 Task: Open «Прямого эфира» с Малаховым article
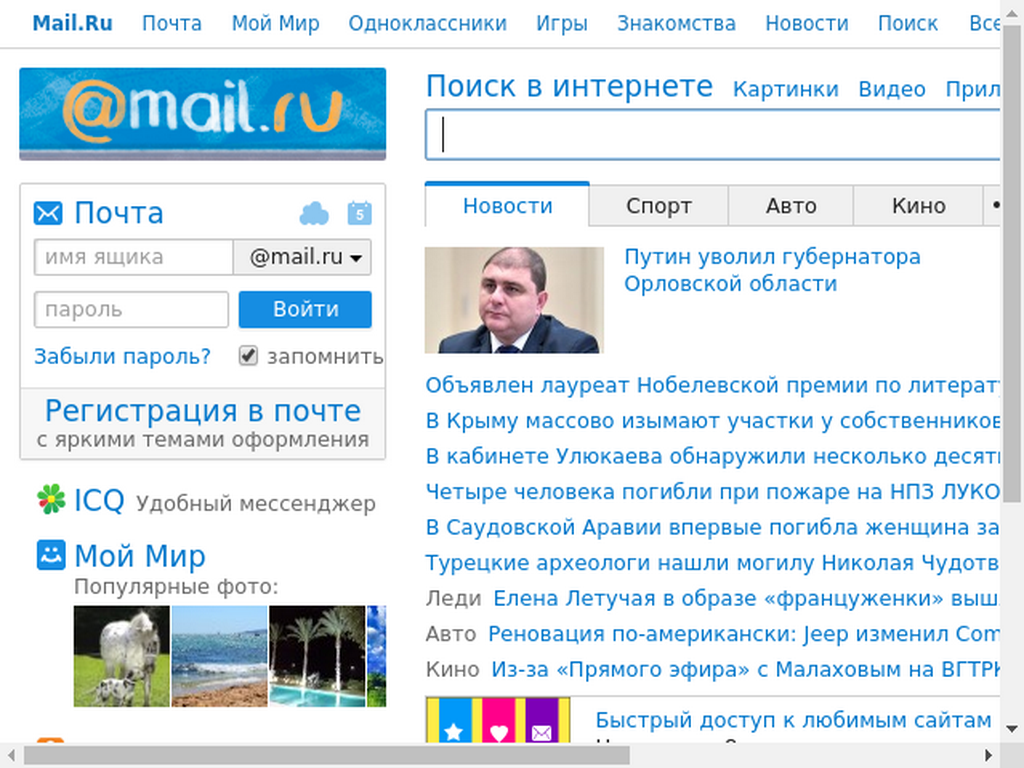pos(745,669)
